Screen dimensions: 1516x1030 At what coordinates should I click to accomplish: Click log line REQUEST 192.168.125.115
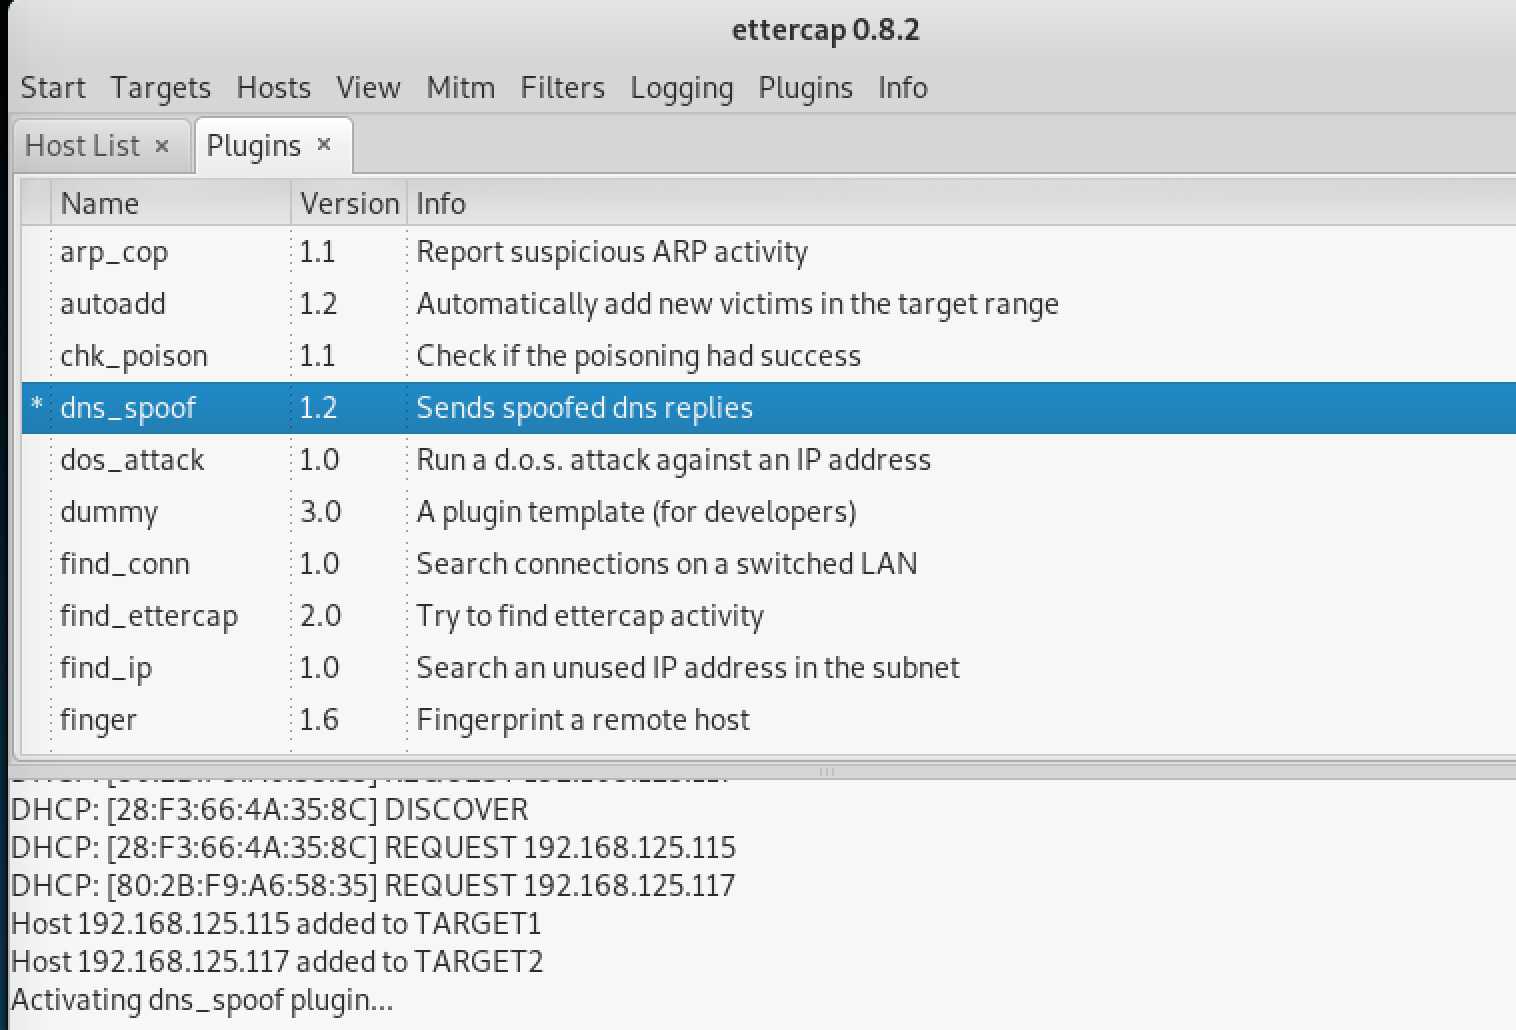click(x=373, y=848)
